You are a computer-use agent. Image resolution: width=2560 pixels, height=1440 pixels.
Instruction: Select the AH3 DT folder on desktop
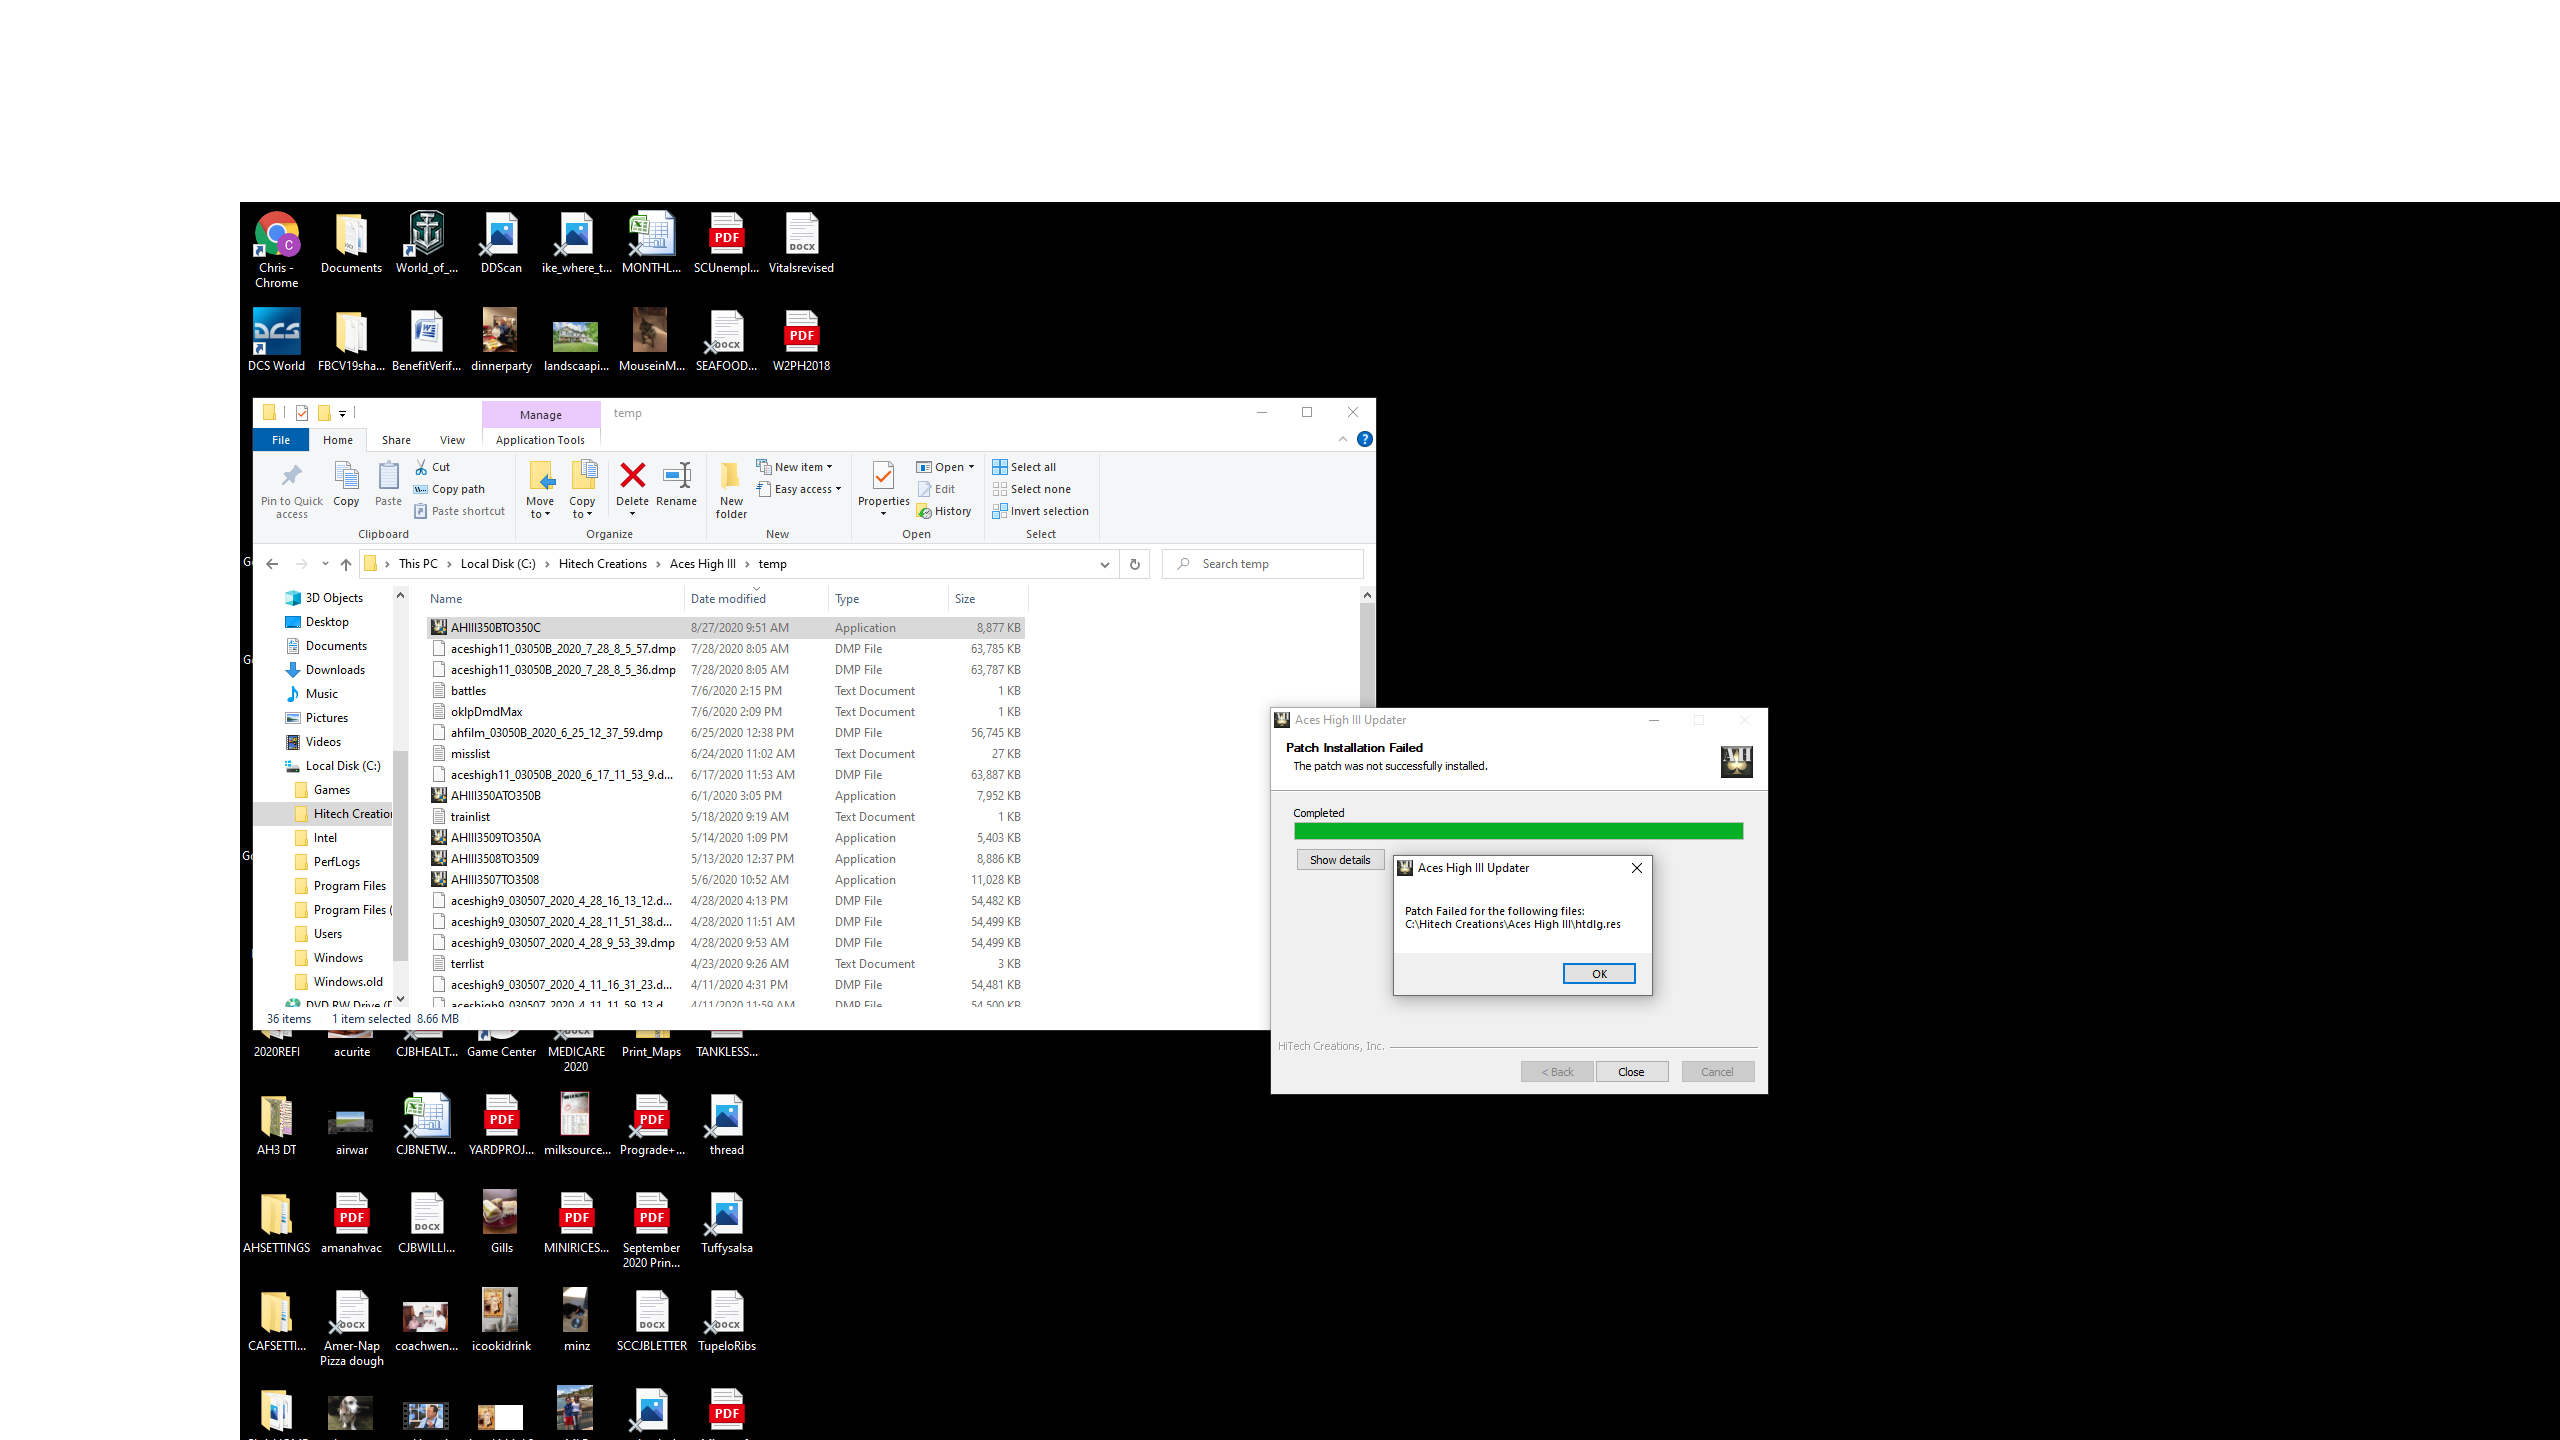(x=277, y=1125)
